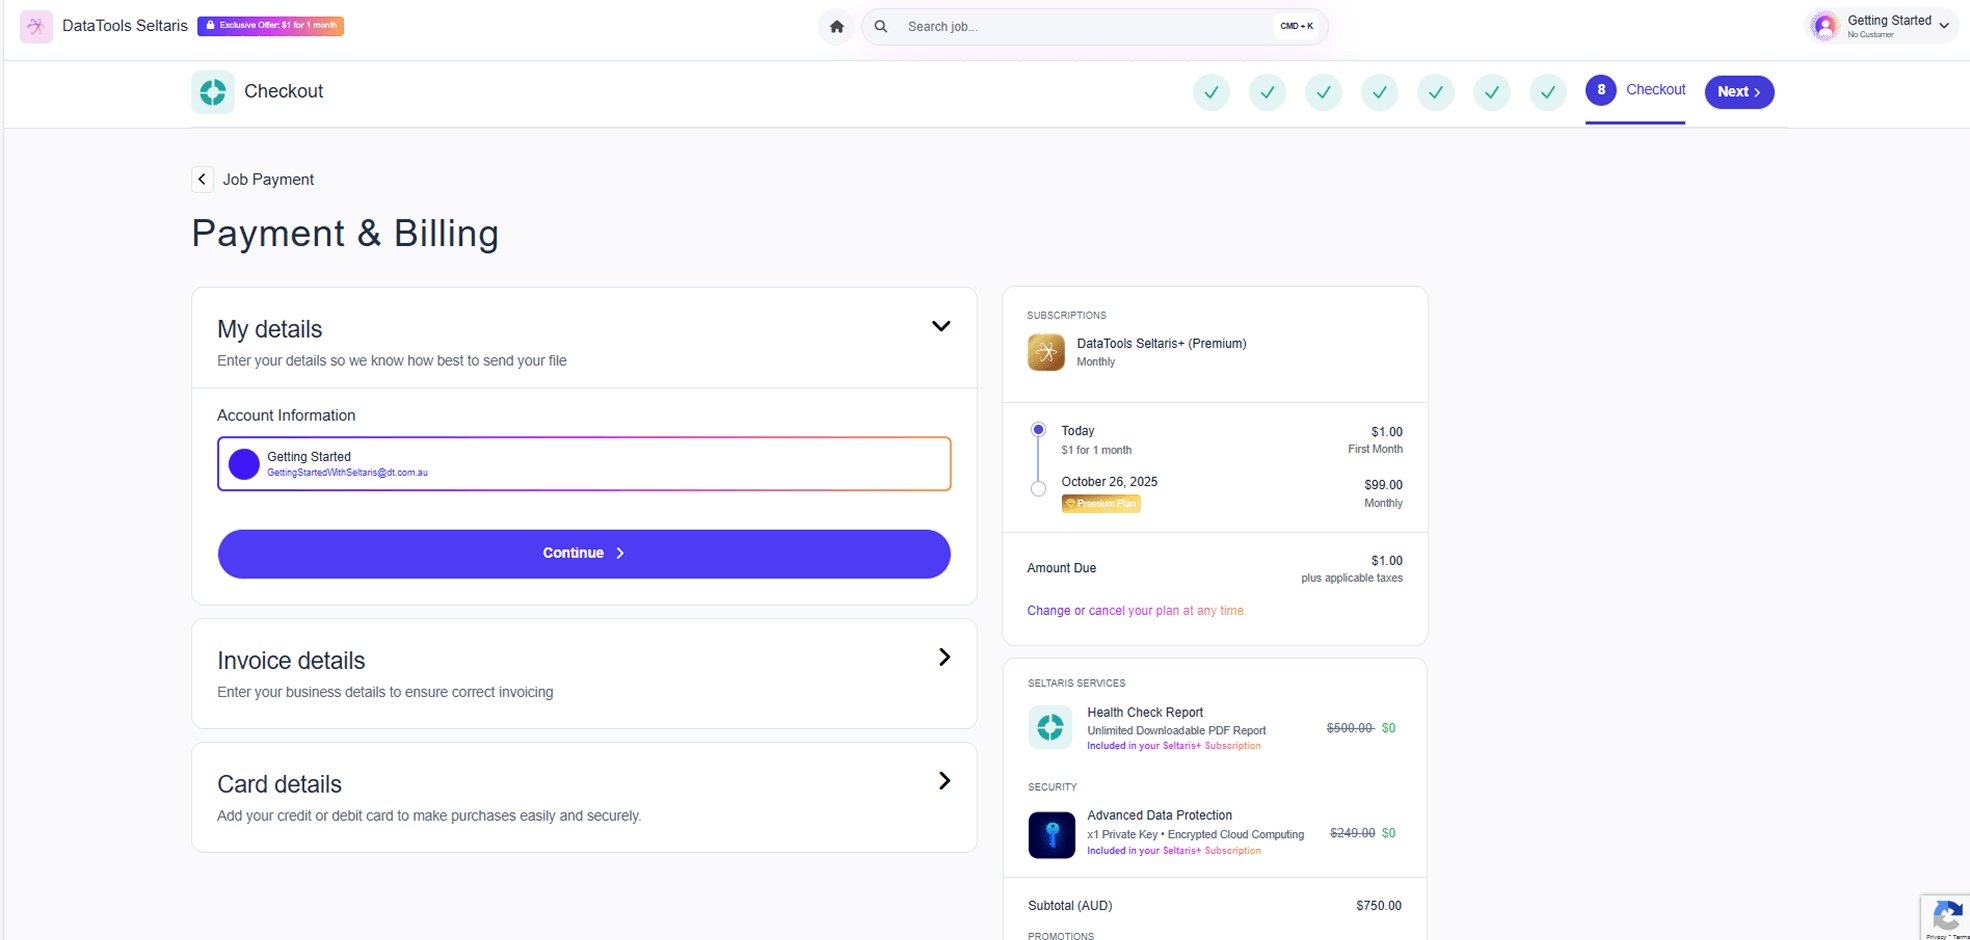
Task: Click the Next button in header
Action: (x=1738, y=92)
